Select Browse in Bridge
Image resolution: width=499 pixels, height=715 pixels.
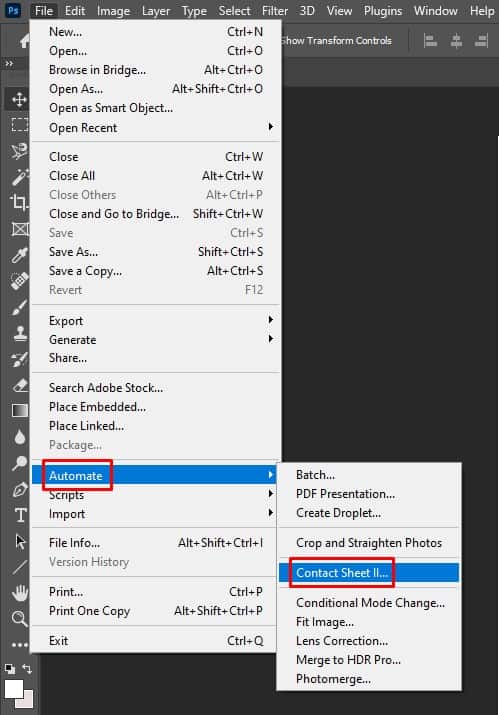tap(155, 70)
